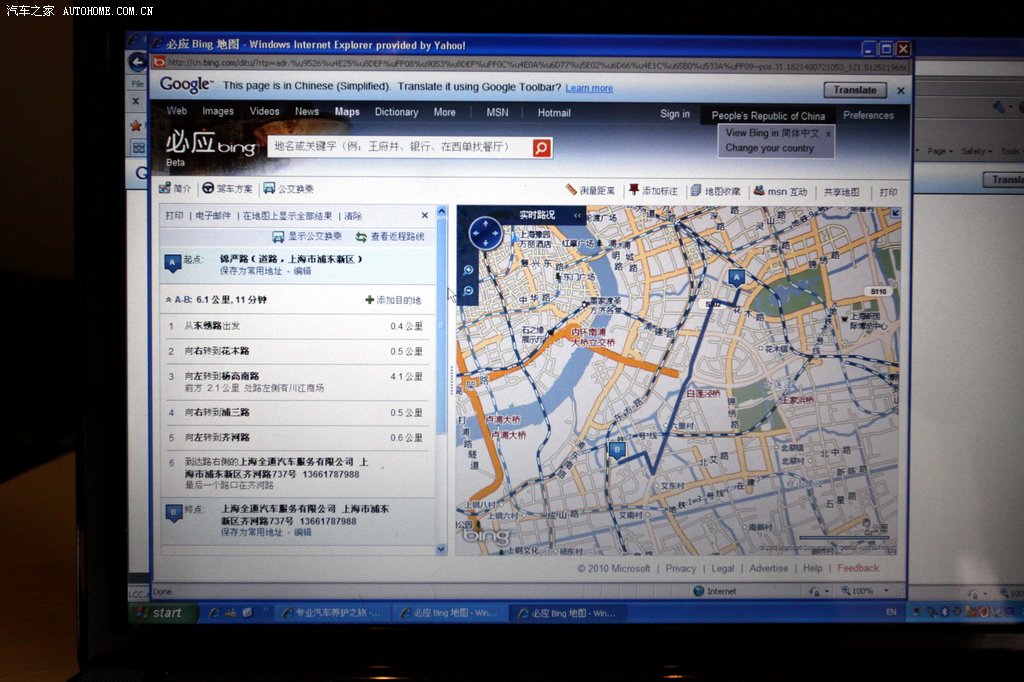Image resolution: width=1024 pixels, height=682 pixels.
Task: Click 共享地图 share map
Action: (x=841, y=192)
